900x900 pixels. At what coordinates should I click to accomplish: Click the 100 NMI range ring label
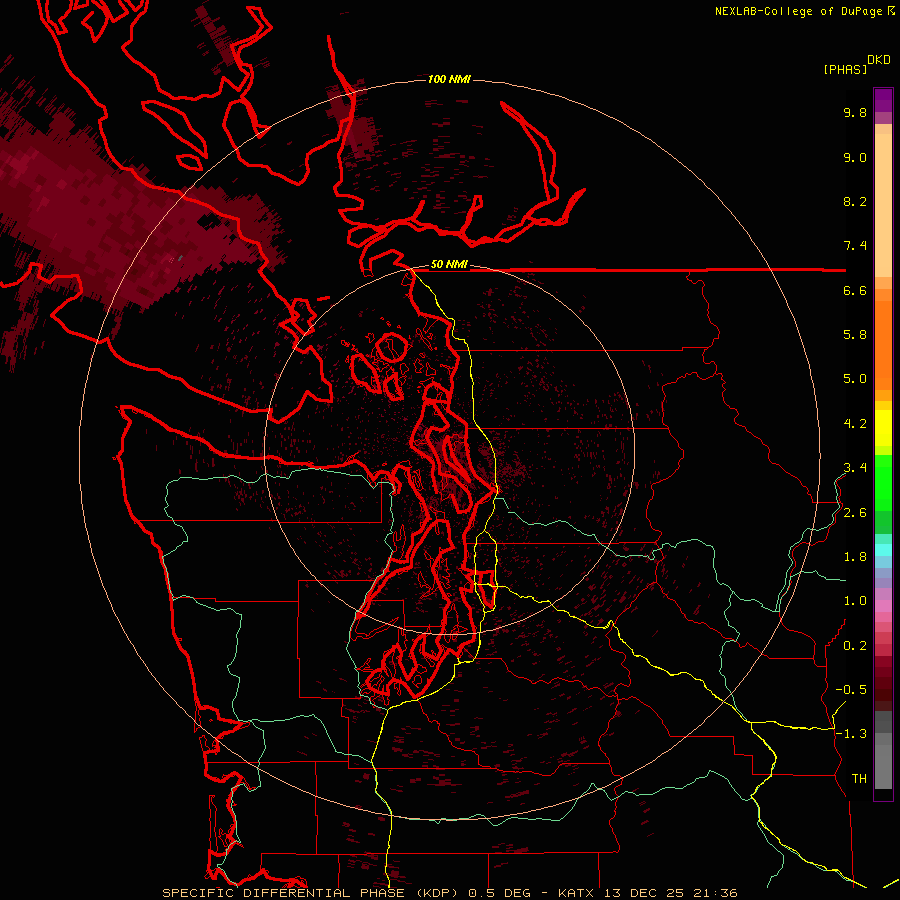point(449,79)
